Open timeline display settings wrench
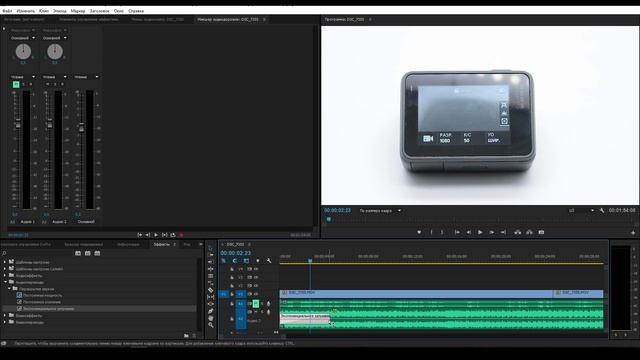This screenshot has height=360, width=640. pyautogui.click(x=269, y=260)
